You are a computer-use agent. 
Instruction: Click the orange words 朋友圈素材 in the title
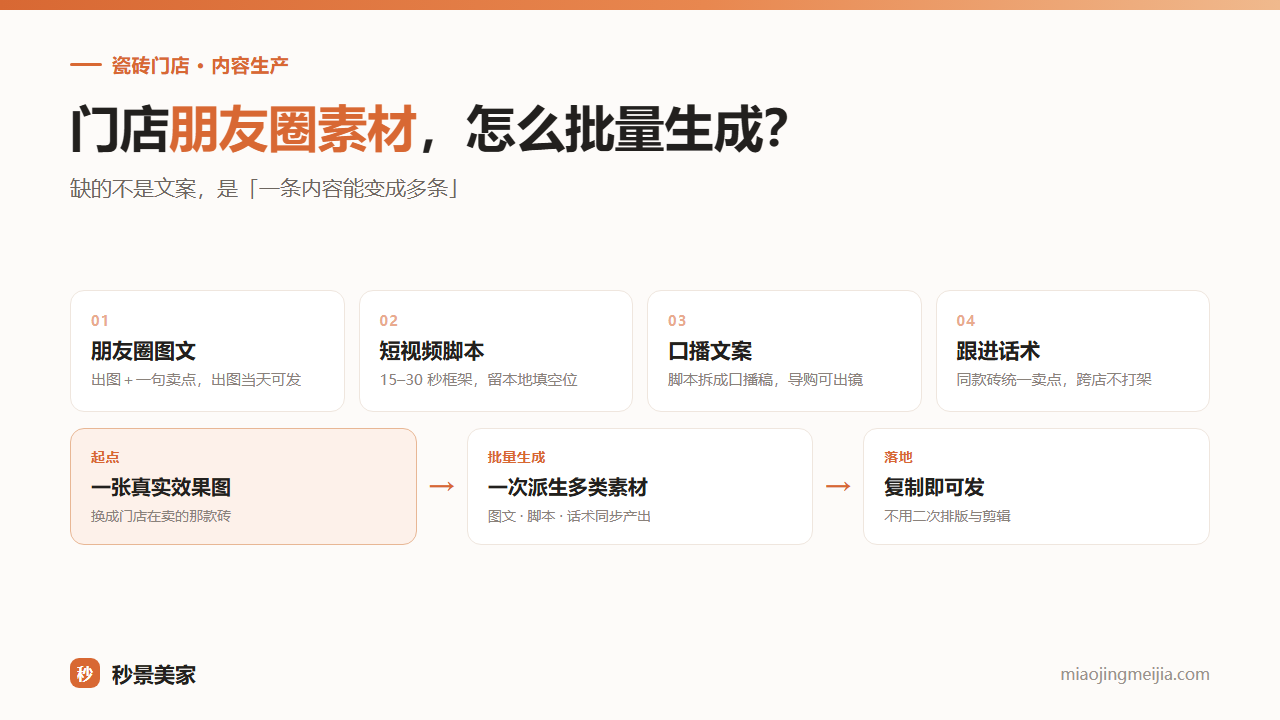(292, 130)
